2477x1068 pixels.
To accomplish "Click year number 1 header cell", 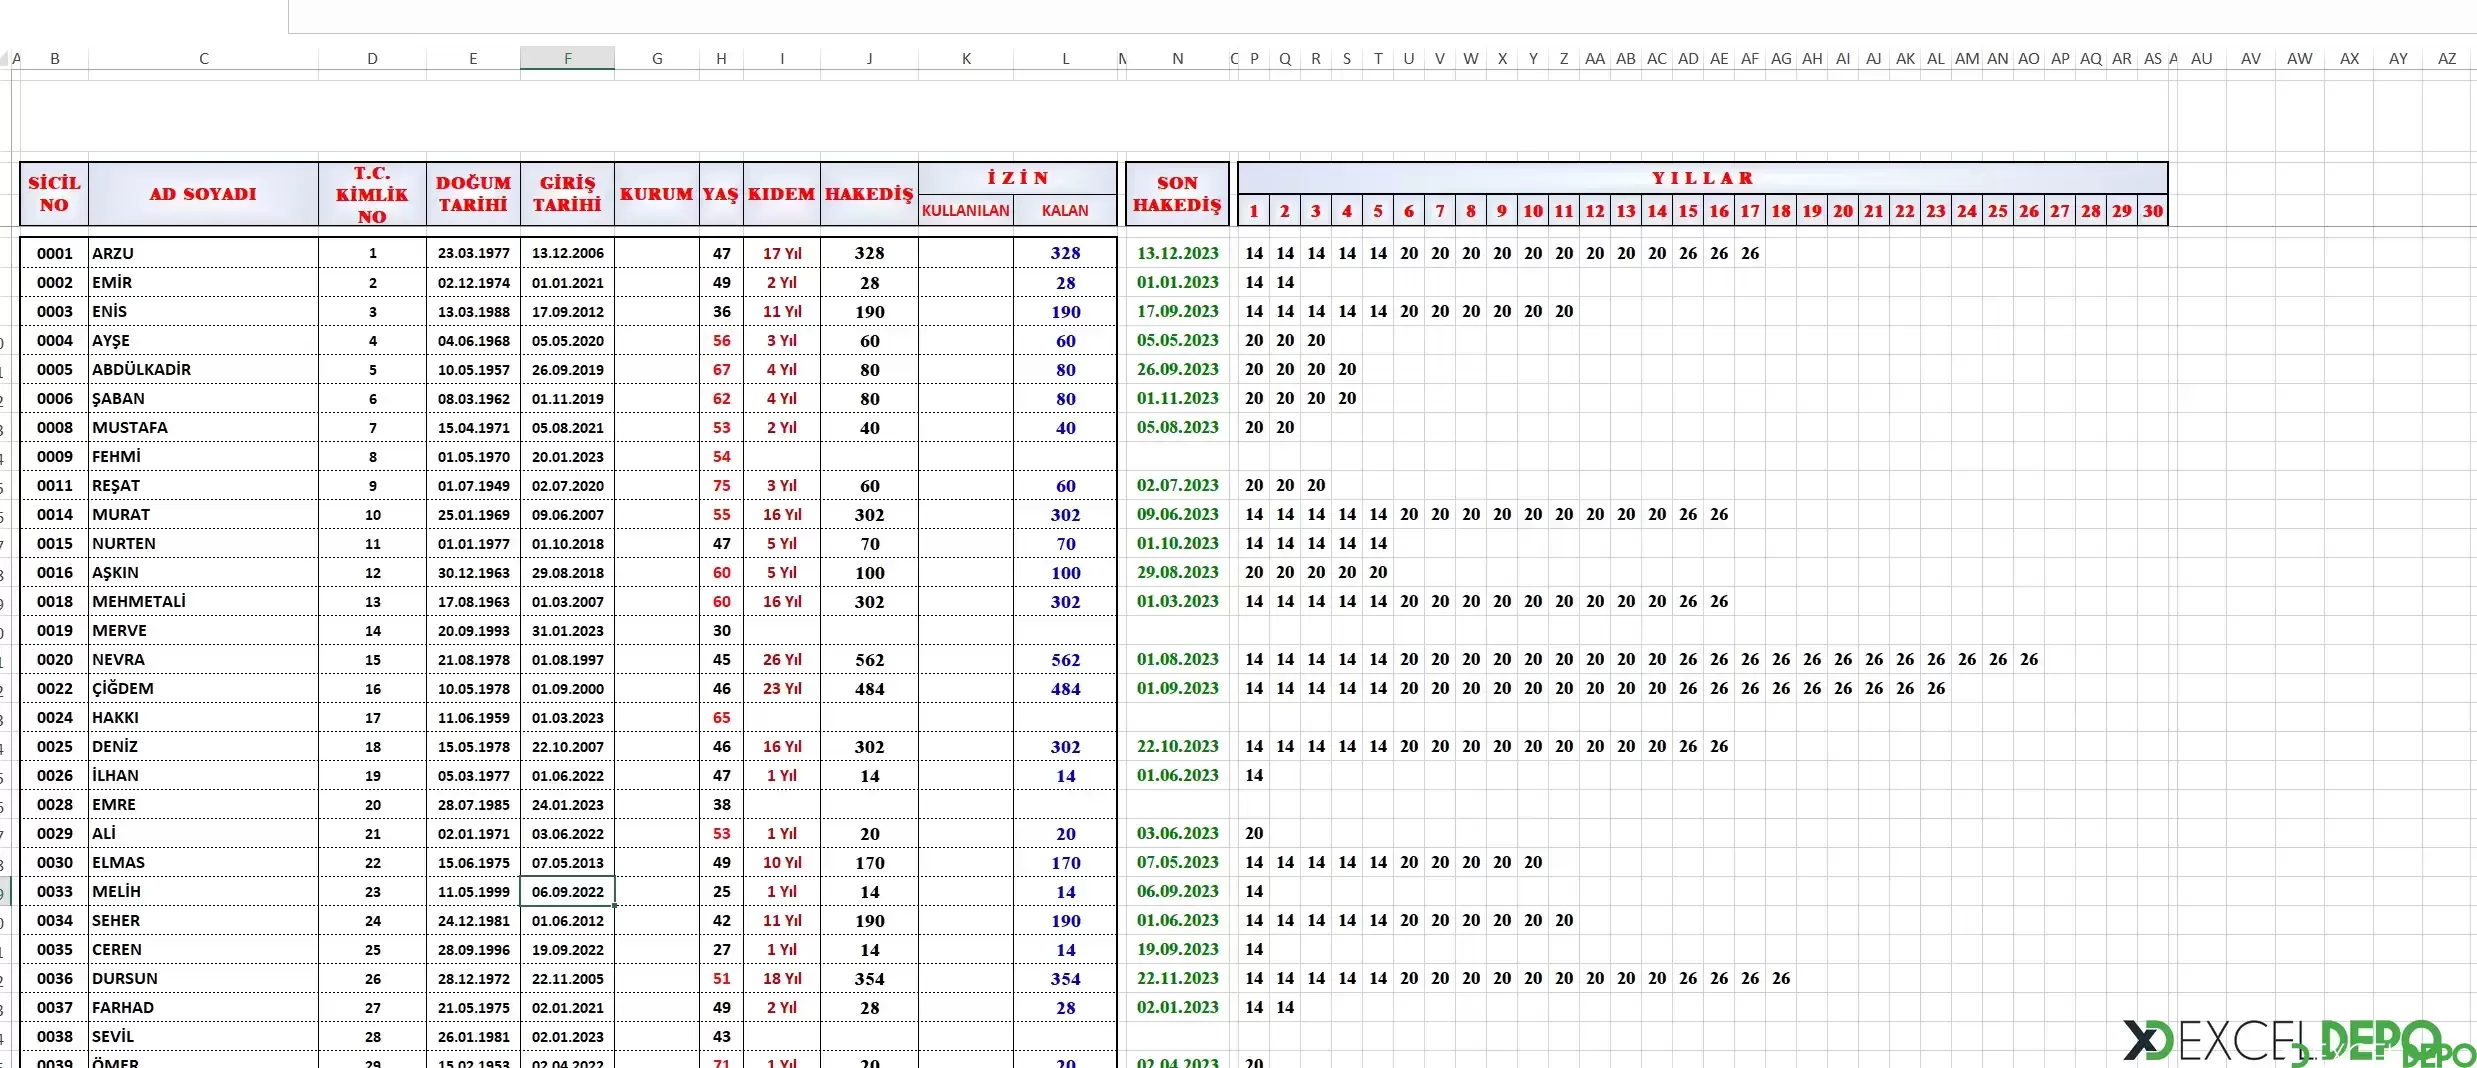I will pos(1254,211).
